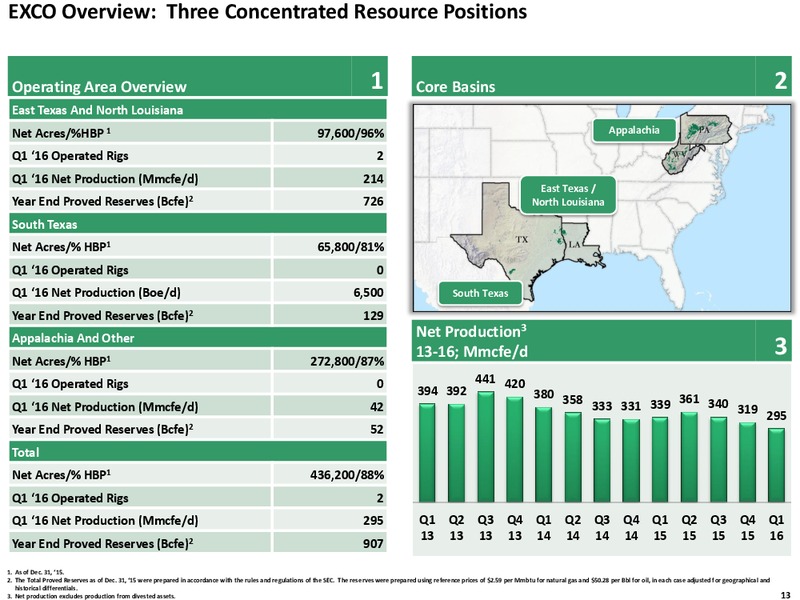
Task: Select the value "97,600/96%"
Action: point(351,134)
